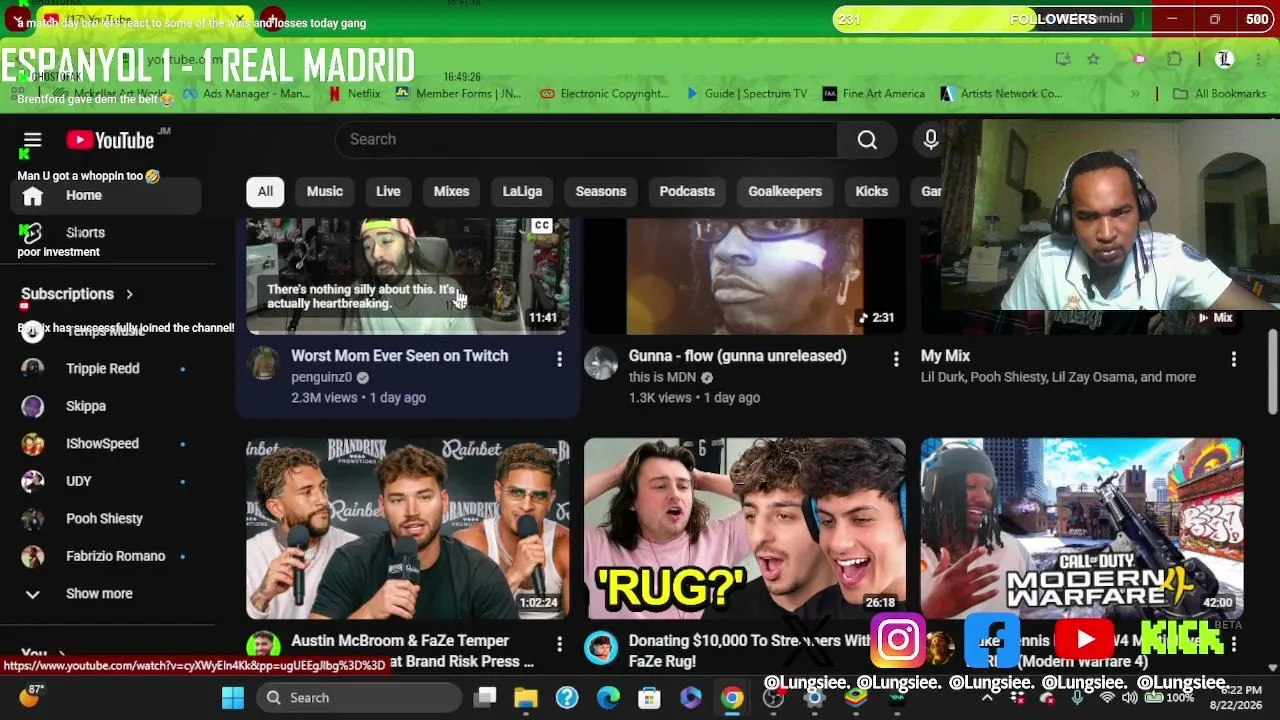Open the Home sidebar item
Screen dimensions: 1280x720
[x=106, y=196]
